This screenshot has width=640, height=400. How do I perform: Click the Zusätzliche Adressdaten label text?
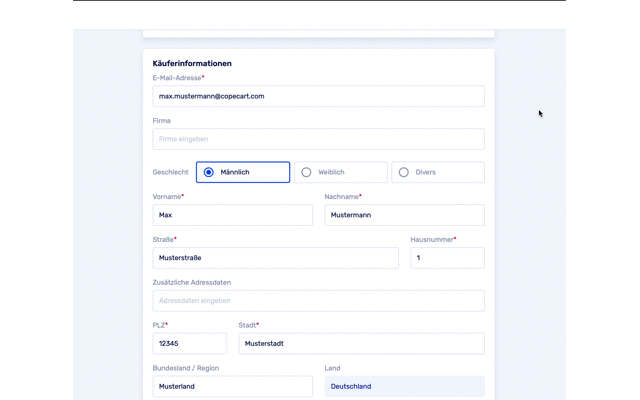pos(191,282)
